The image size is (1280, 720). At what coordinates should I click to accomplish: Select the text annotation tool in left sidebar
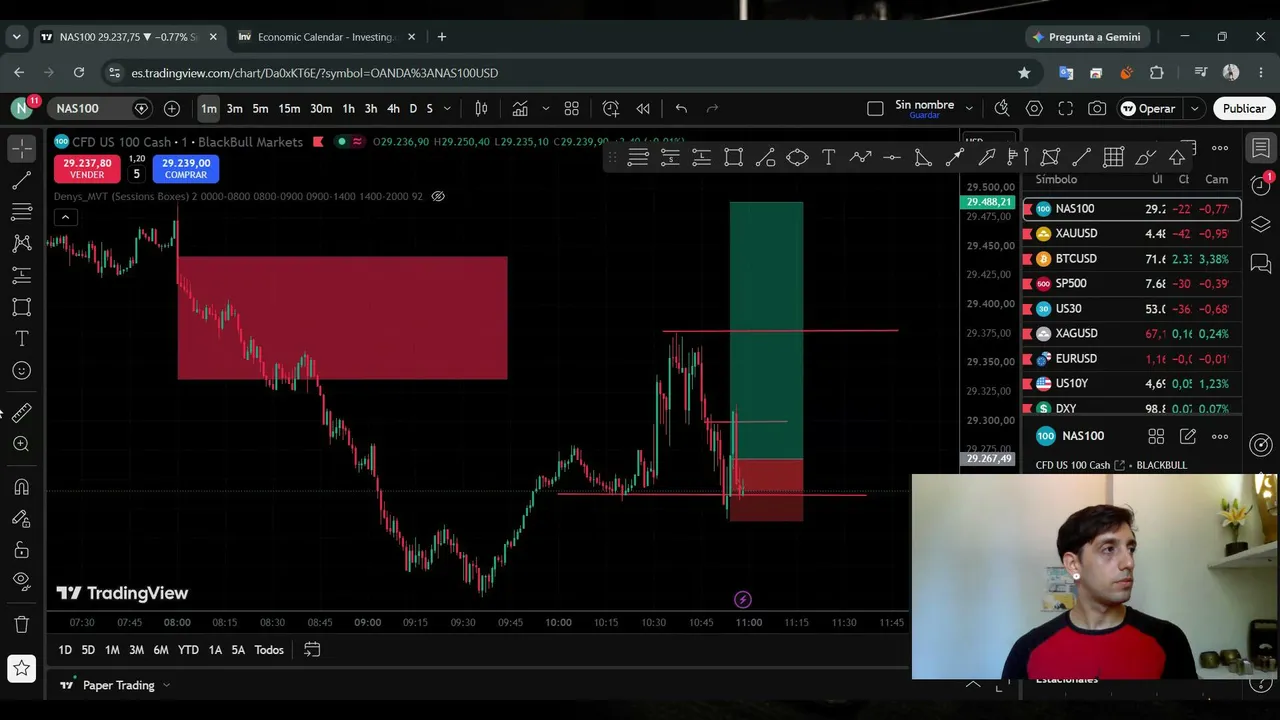[21, 339]
